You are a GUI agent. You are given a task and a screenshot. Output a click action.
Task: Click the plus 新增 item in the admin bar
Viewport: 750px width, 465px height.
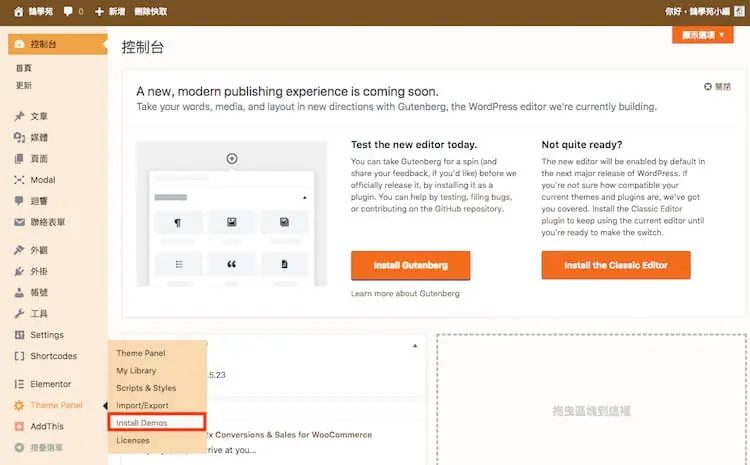110,11
